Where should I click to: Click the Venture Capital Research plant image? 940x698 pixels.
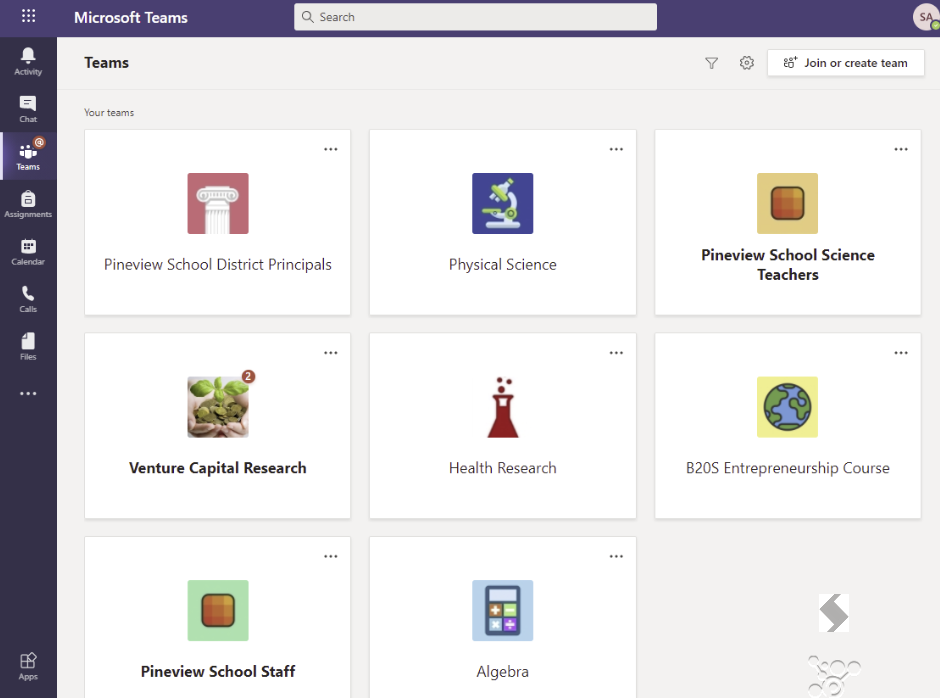(x=218, y=407)
